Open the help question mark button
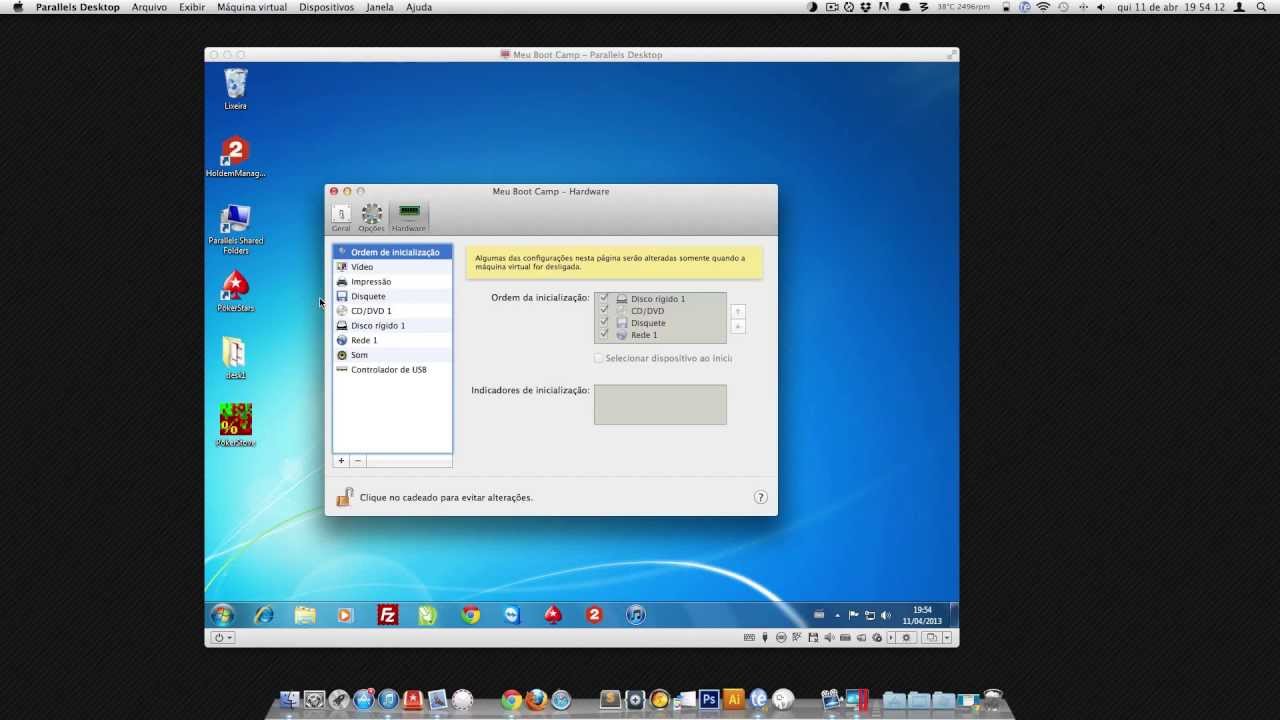 click(x=760, y=497)
